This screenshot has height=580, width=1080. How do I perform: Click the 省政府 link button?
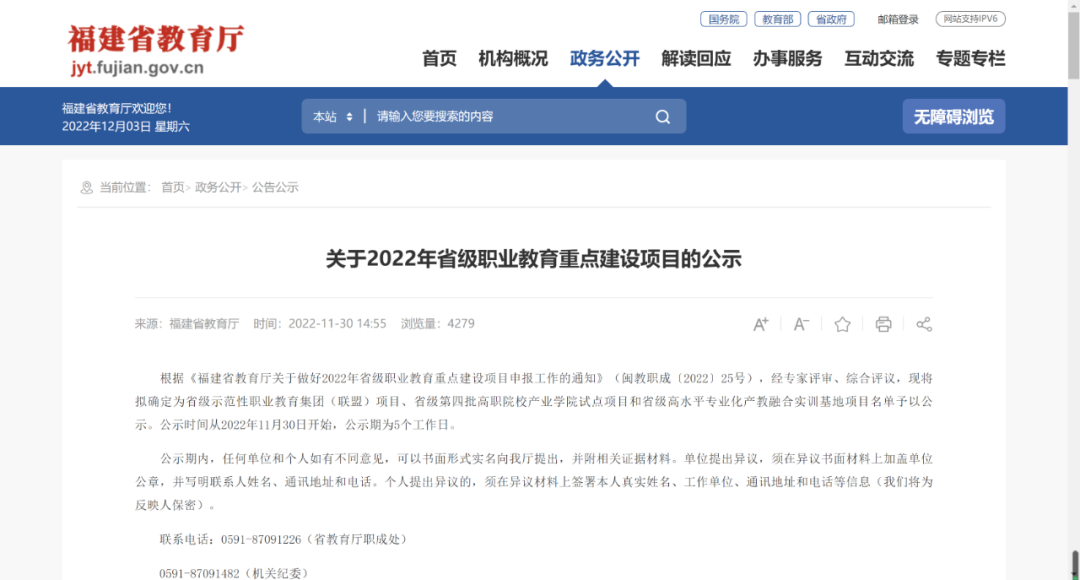[831, 19]
